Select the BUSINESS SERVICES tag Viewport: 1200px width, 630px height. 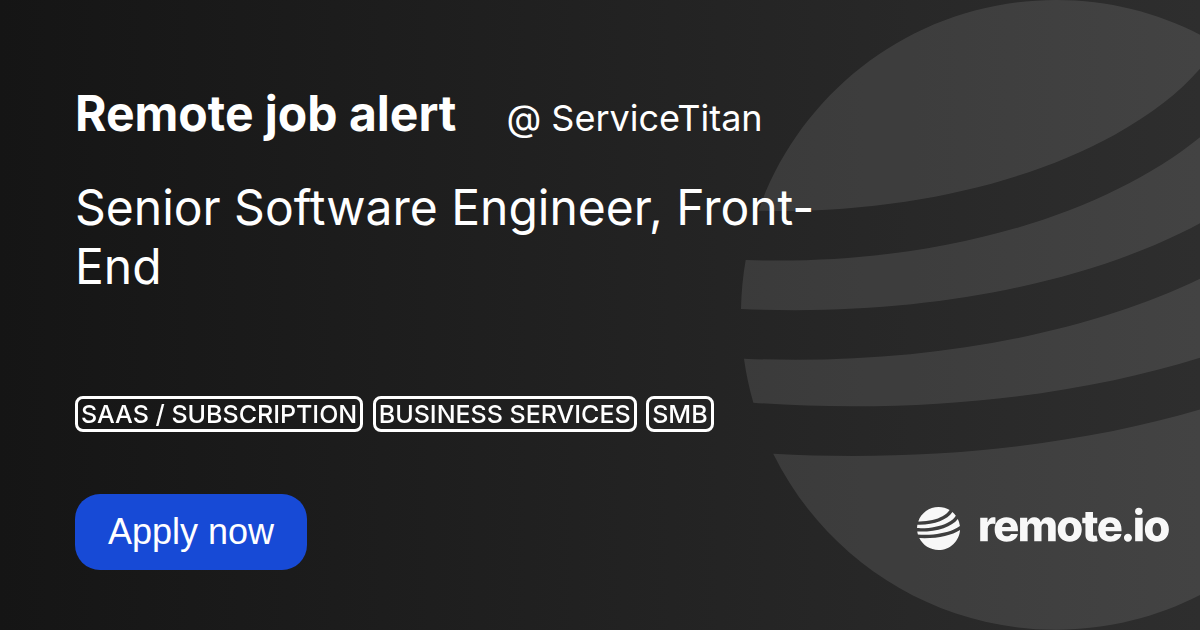tap(505, 414)
